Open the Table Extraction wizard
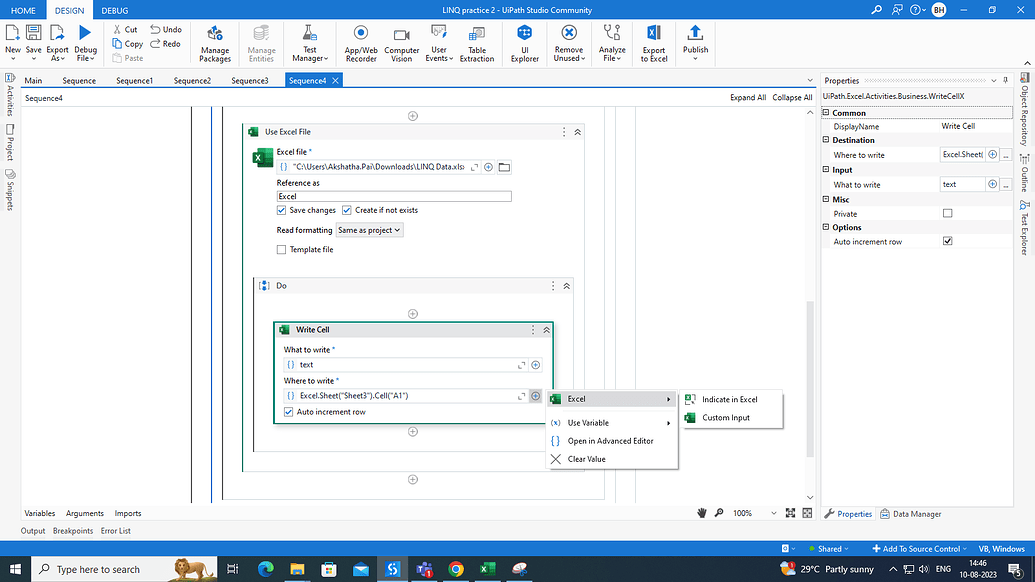Screen dimensions: 1035x582 477,43
